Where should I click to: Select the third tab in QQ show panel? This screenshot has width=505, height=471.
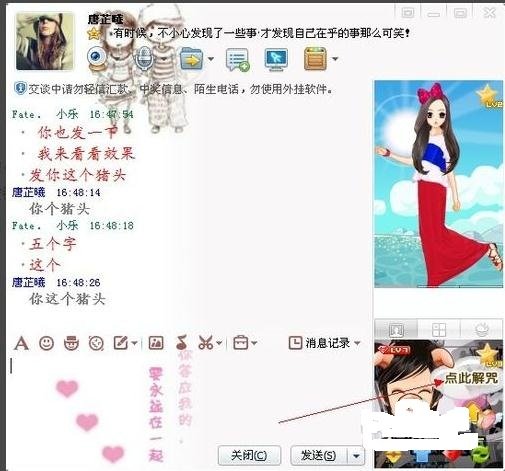point(482,329)
